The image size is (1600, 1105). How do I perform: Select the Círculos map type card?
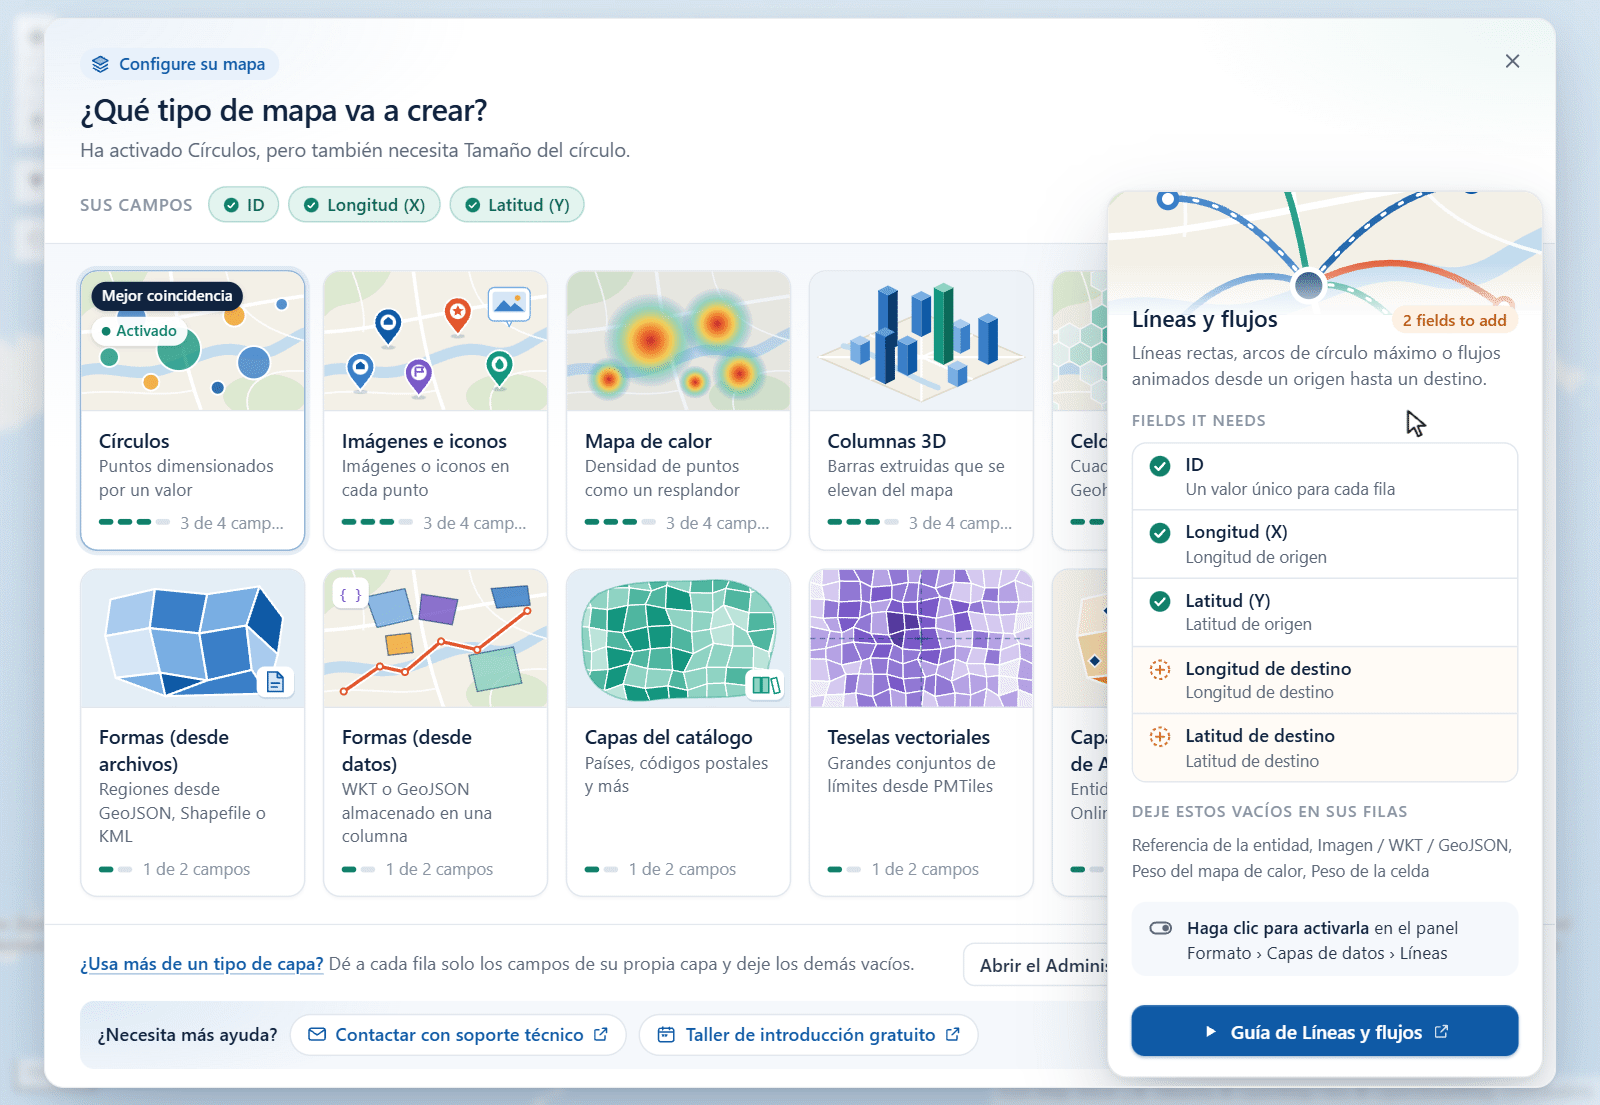(192, 410)
